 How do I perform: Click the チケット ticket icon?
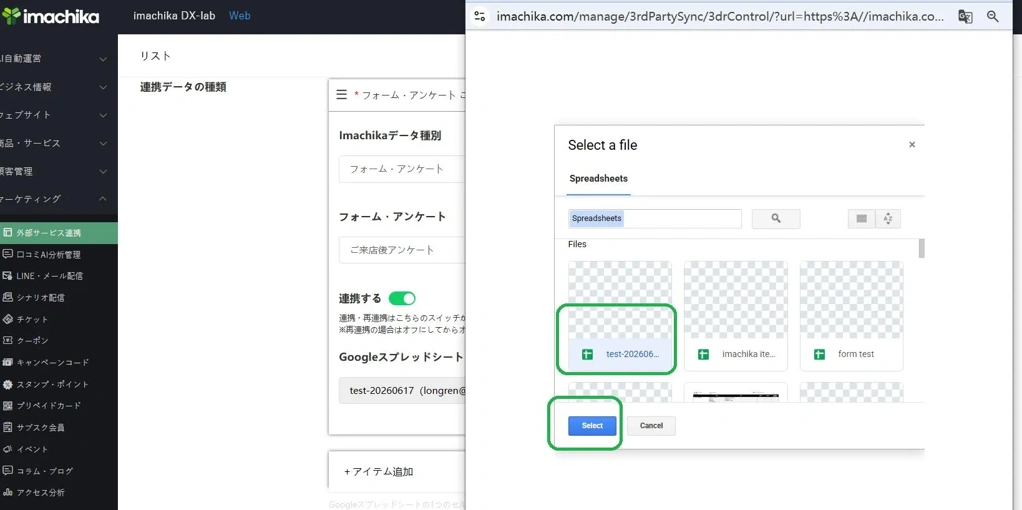[8, 319]
